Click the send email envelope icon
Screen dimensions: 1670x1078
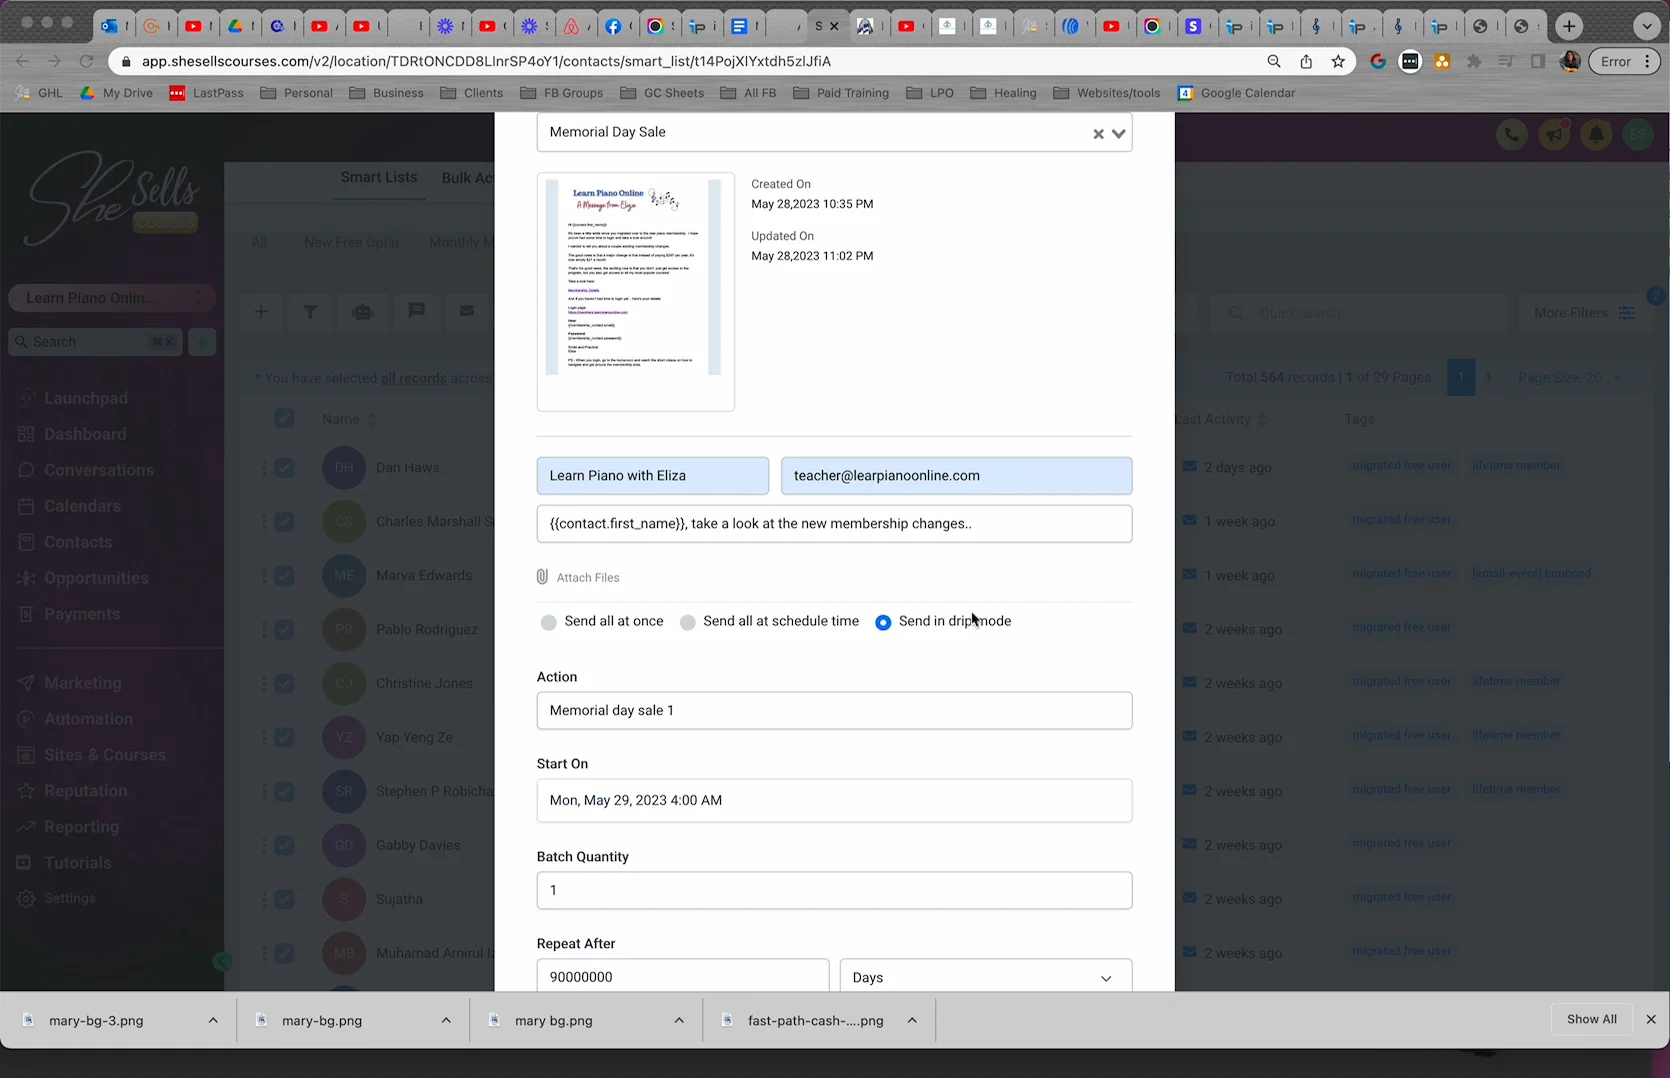(x=467, y=312)
